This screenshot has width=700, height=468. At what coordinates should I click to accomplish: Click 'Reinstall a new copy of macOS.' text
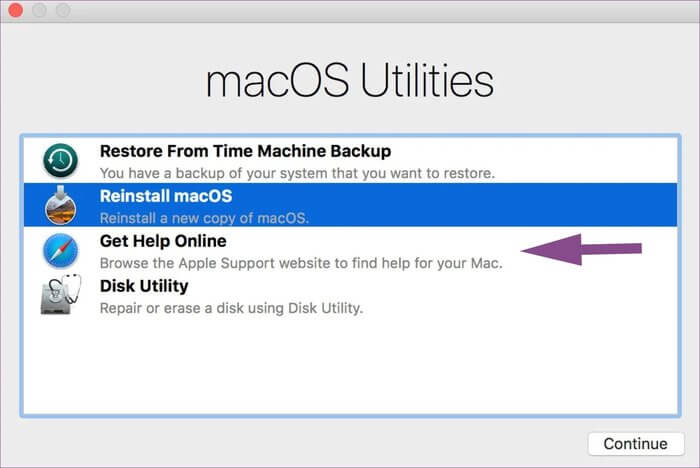pyautogui.click(x=204, y=218)
